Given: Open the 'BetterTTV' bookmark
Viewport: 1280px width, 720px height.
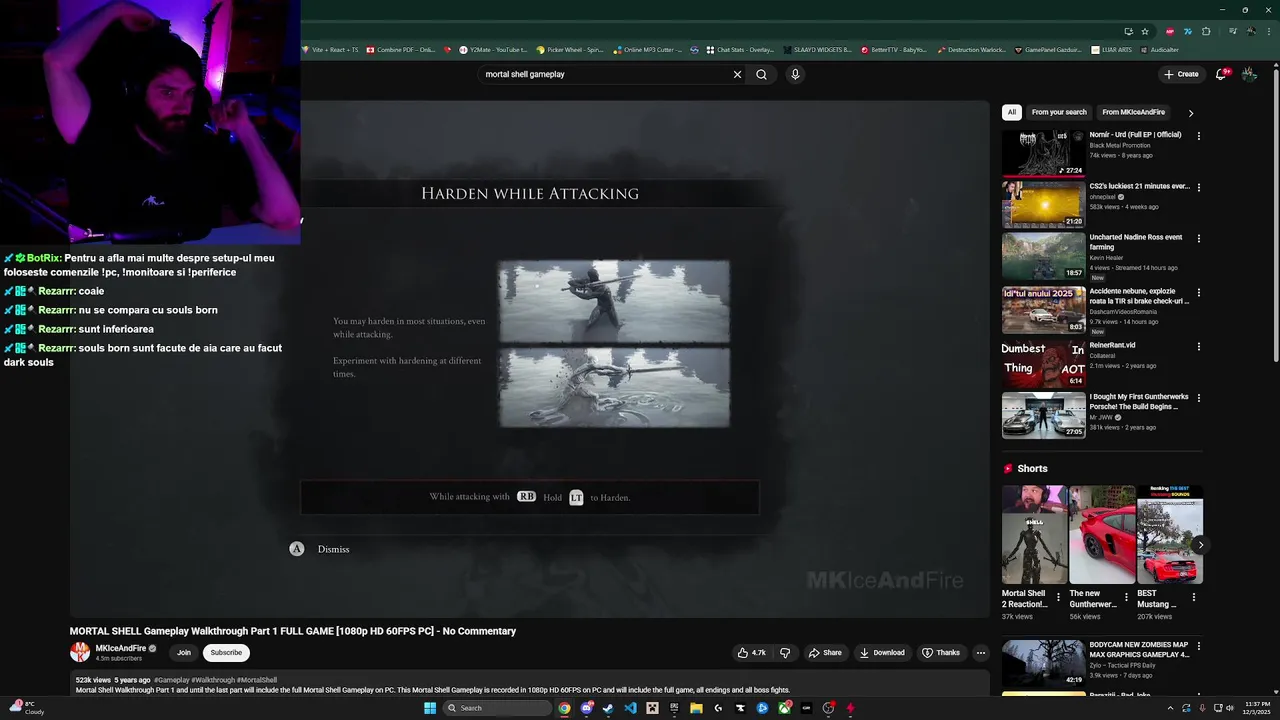Looking at the screenshot, I should click(x=894, y=49).
